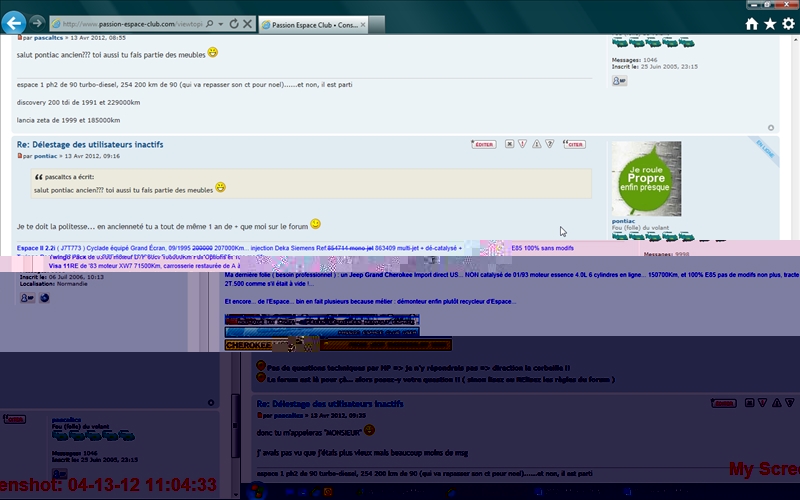Open the address bar autocomplete dropdown arrow
800x500 pixels.
click(x=222, y=22)
